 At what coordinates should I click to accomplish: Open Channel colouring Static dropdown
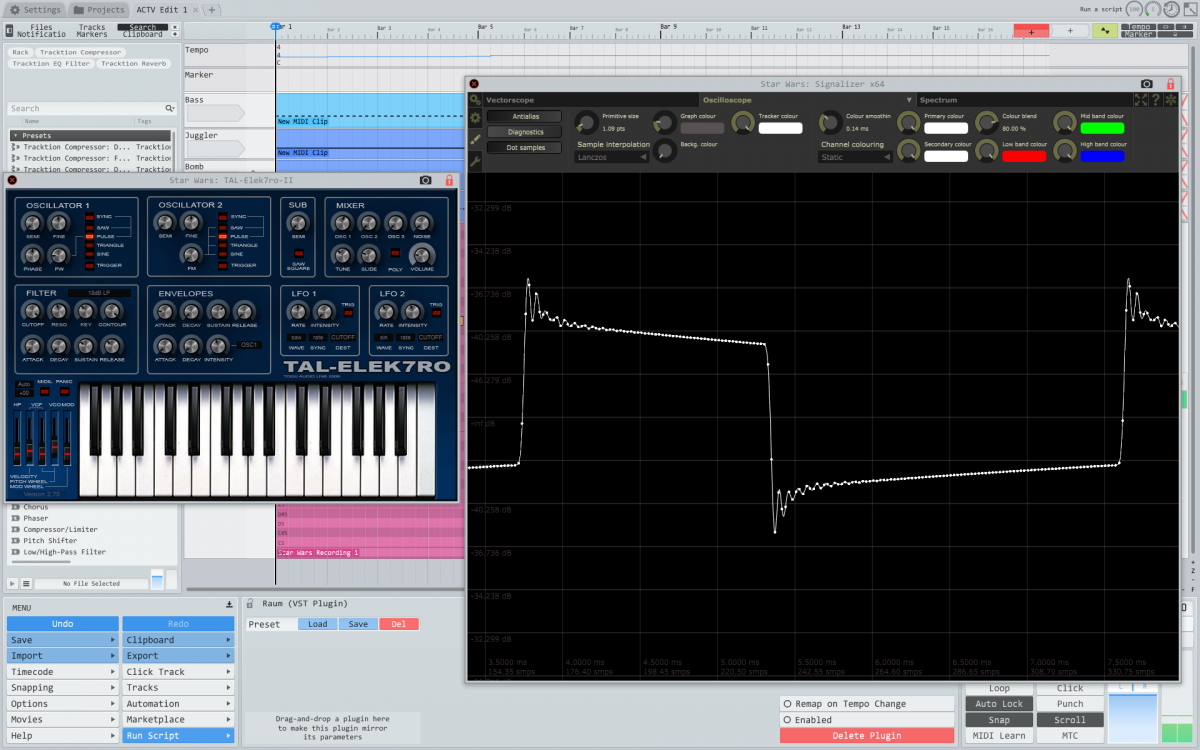coord(854,157)
